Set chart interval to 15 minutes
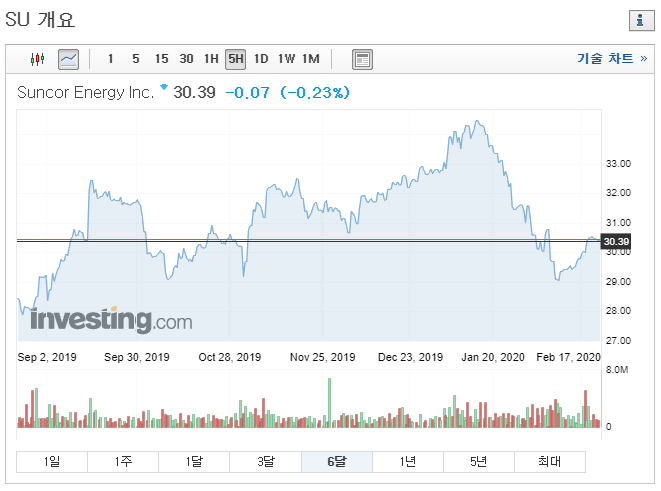 tap(161, 59)
